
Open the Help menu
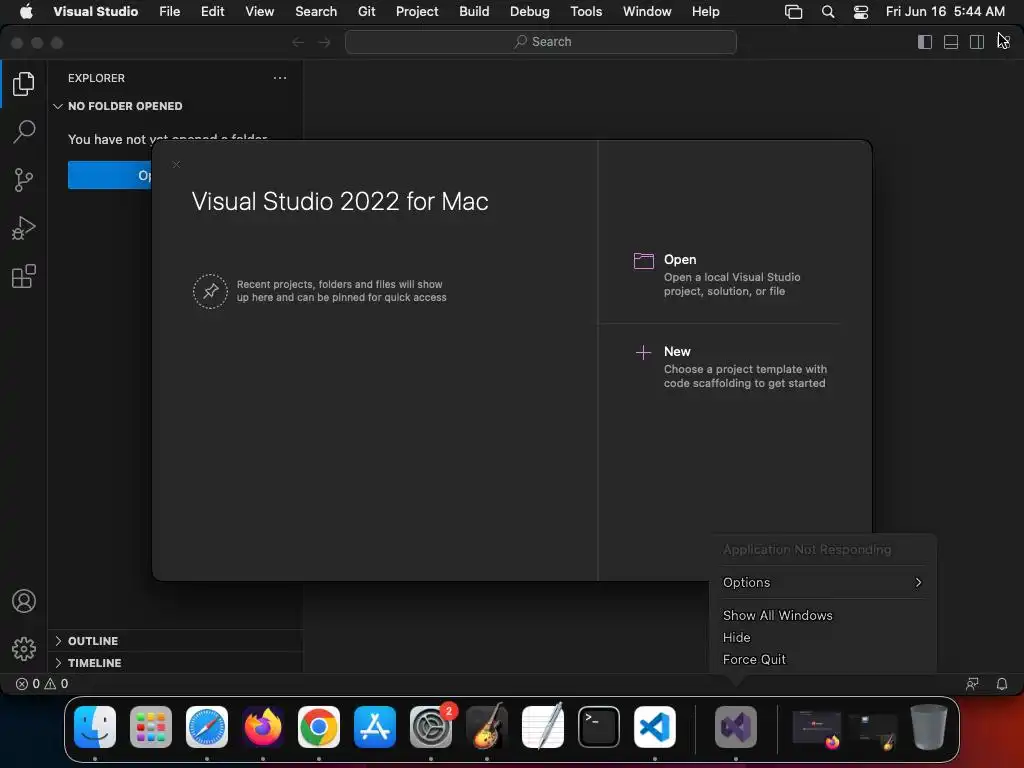tap(706, 11)
